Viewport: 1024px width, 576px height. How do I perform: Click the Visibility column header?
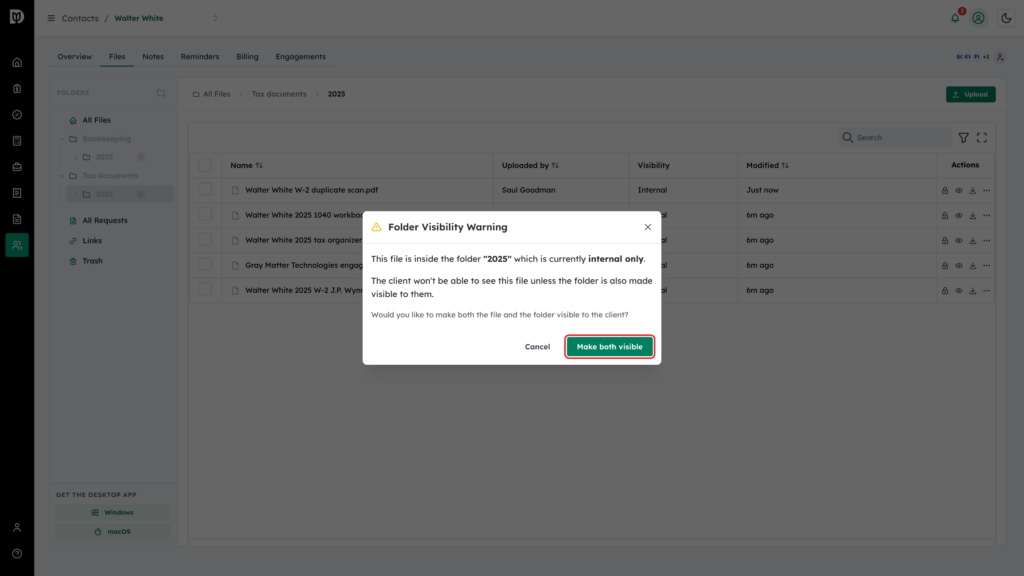[x=654, y=165]
